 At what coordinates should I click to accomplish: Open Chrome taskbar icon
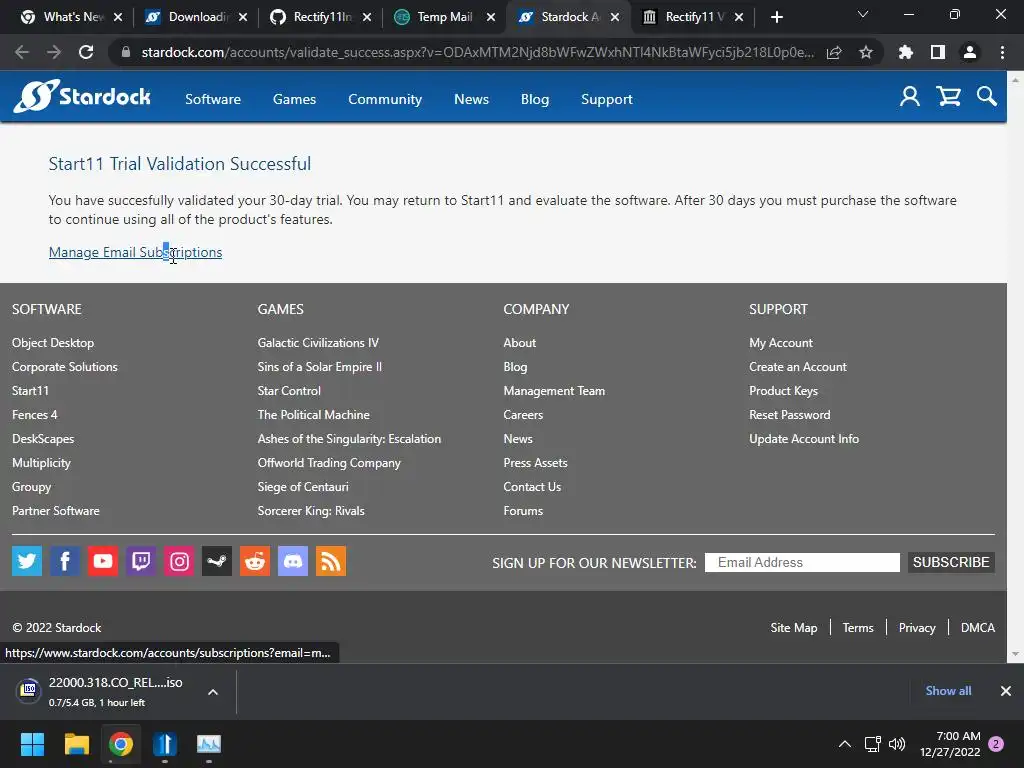(121, 744)
